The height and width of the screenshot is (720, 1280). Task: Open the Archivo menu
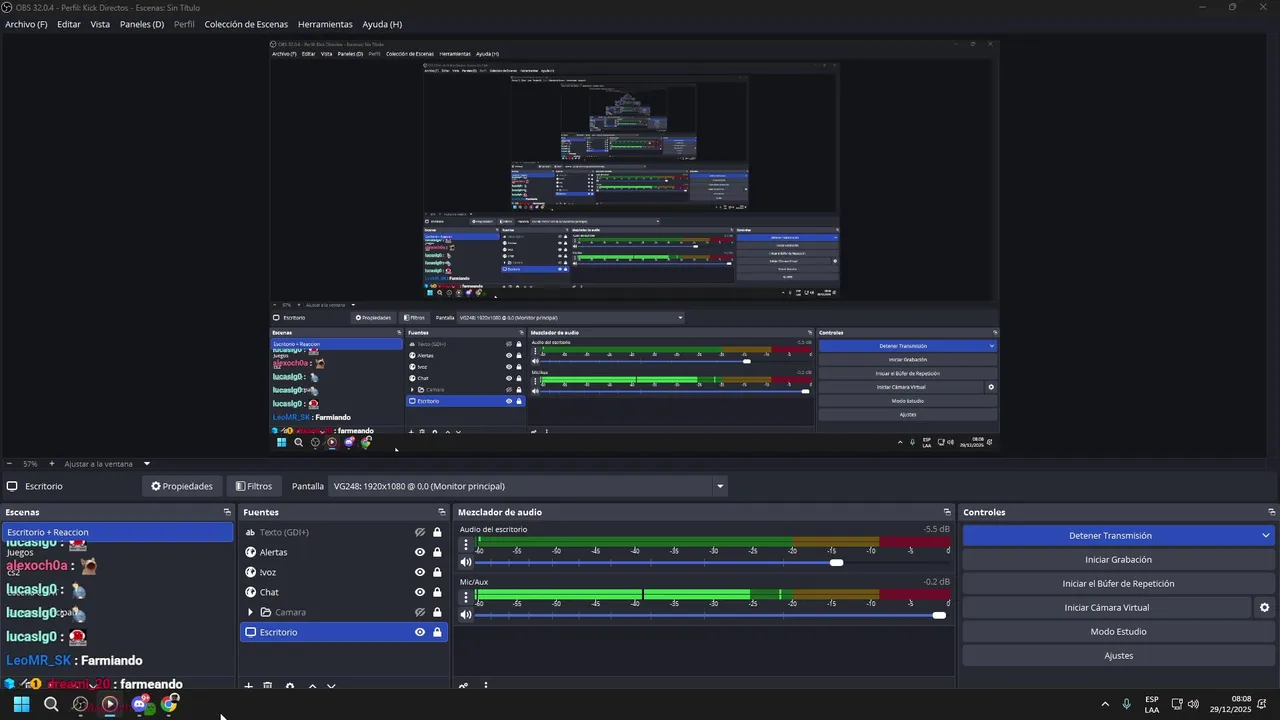coord(26,24)
